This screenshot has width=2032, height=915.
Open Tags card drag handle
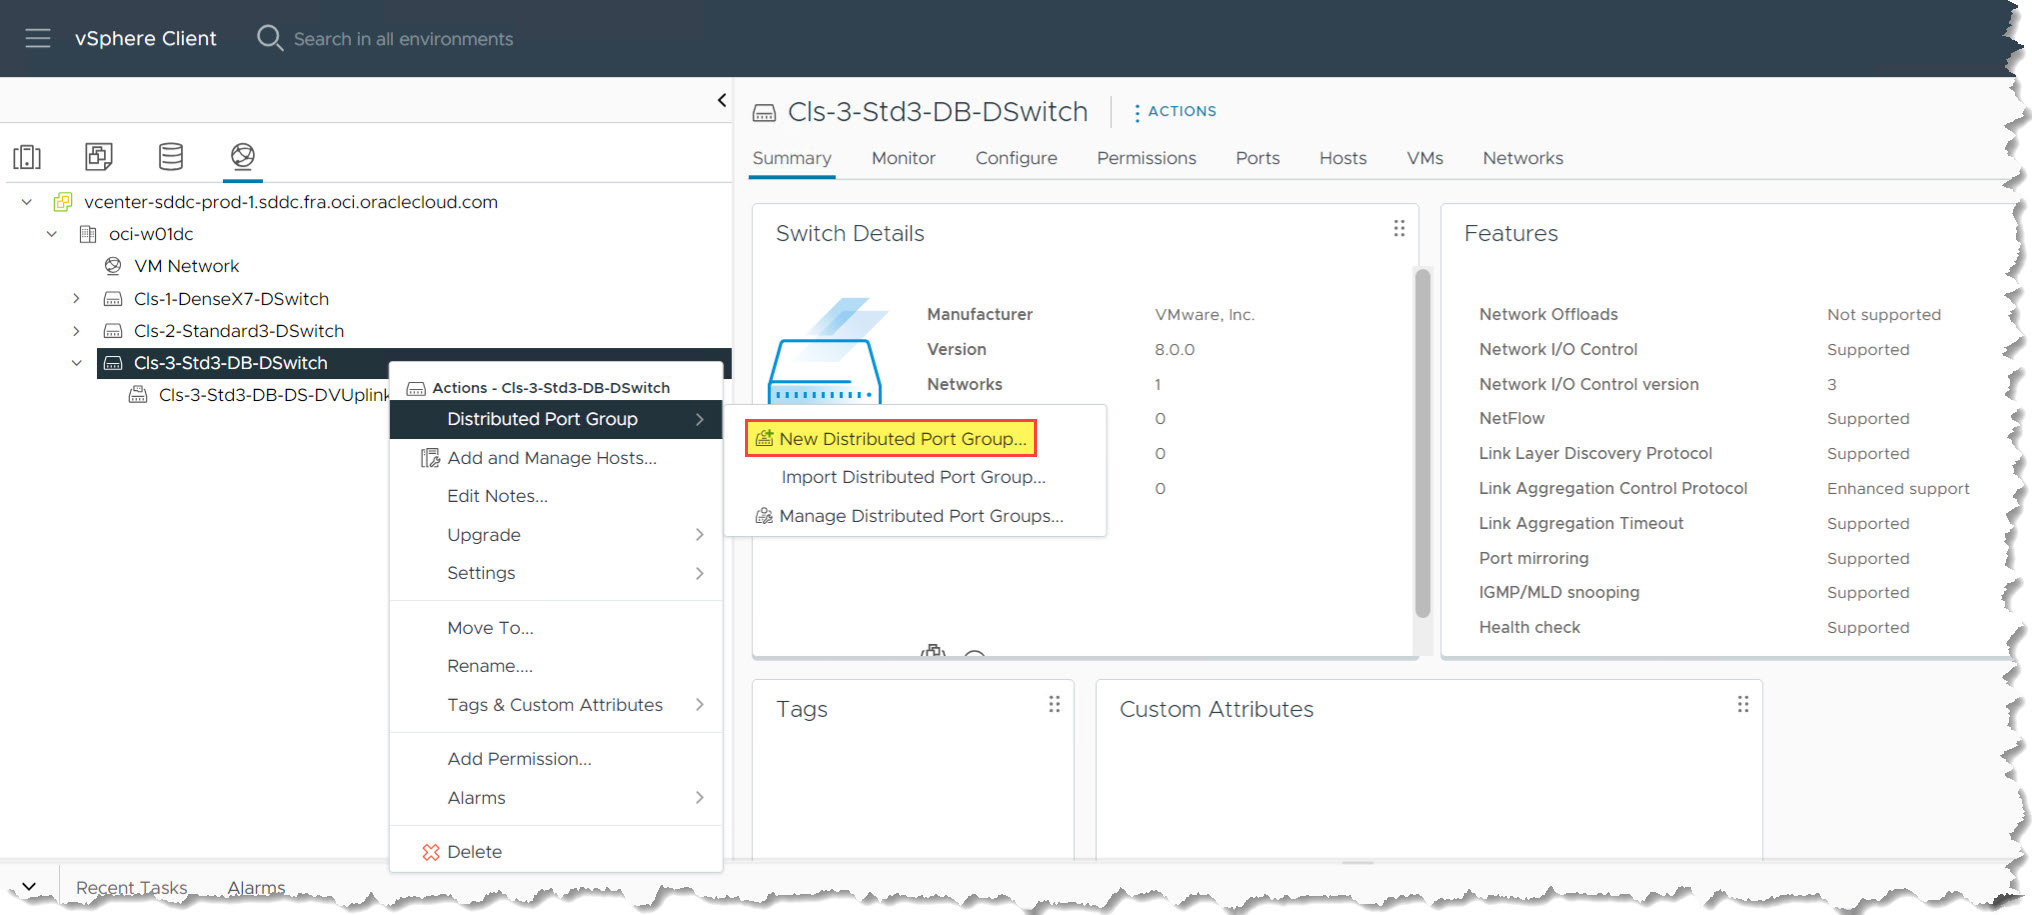(1054, 705)
